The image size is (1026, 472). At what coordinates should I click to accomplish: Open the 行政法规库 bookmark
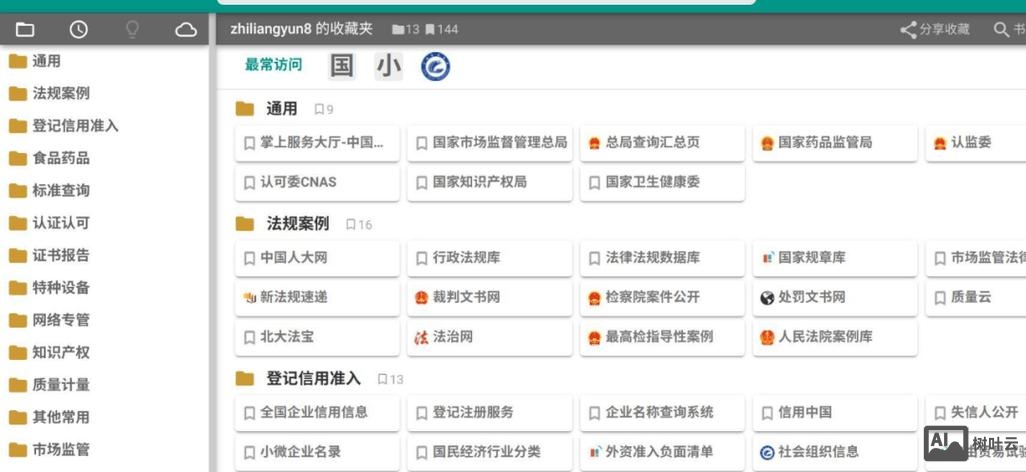point(489,258)
